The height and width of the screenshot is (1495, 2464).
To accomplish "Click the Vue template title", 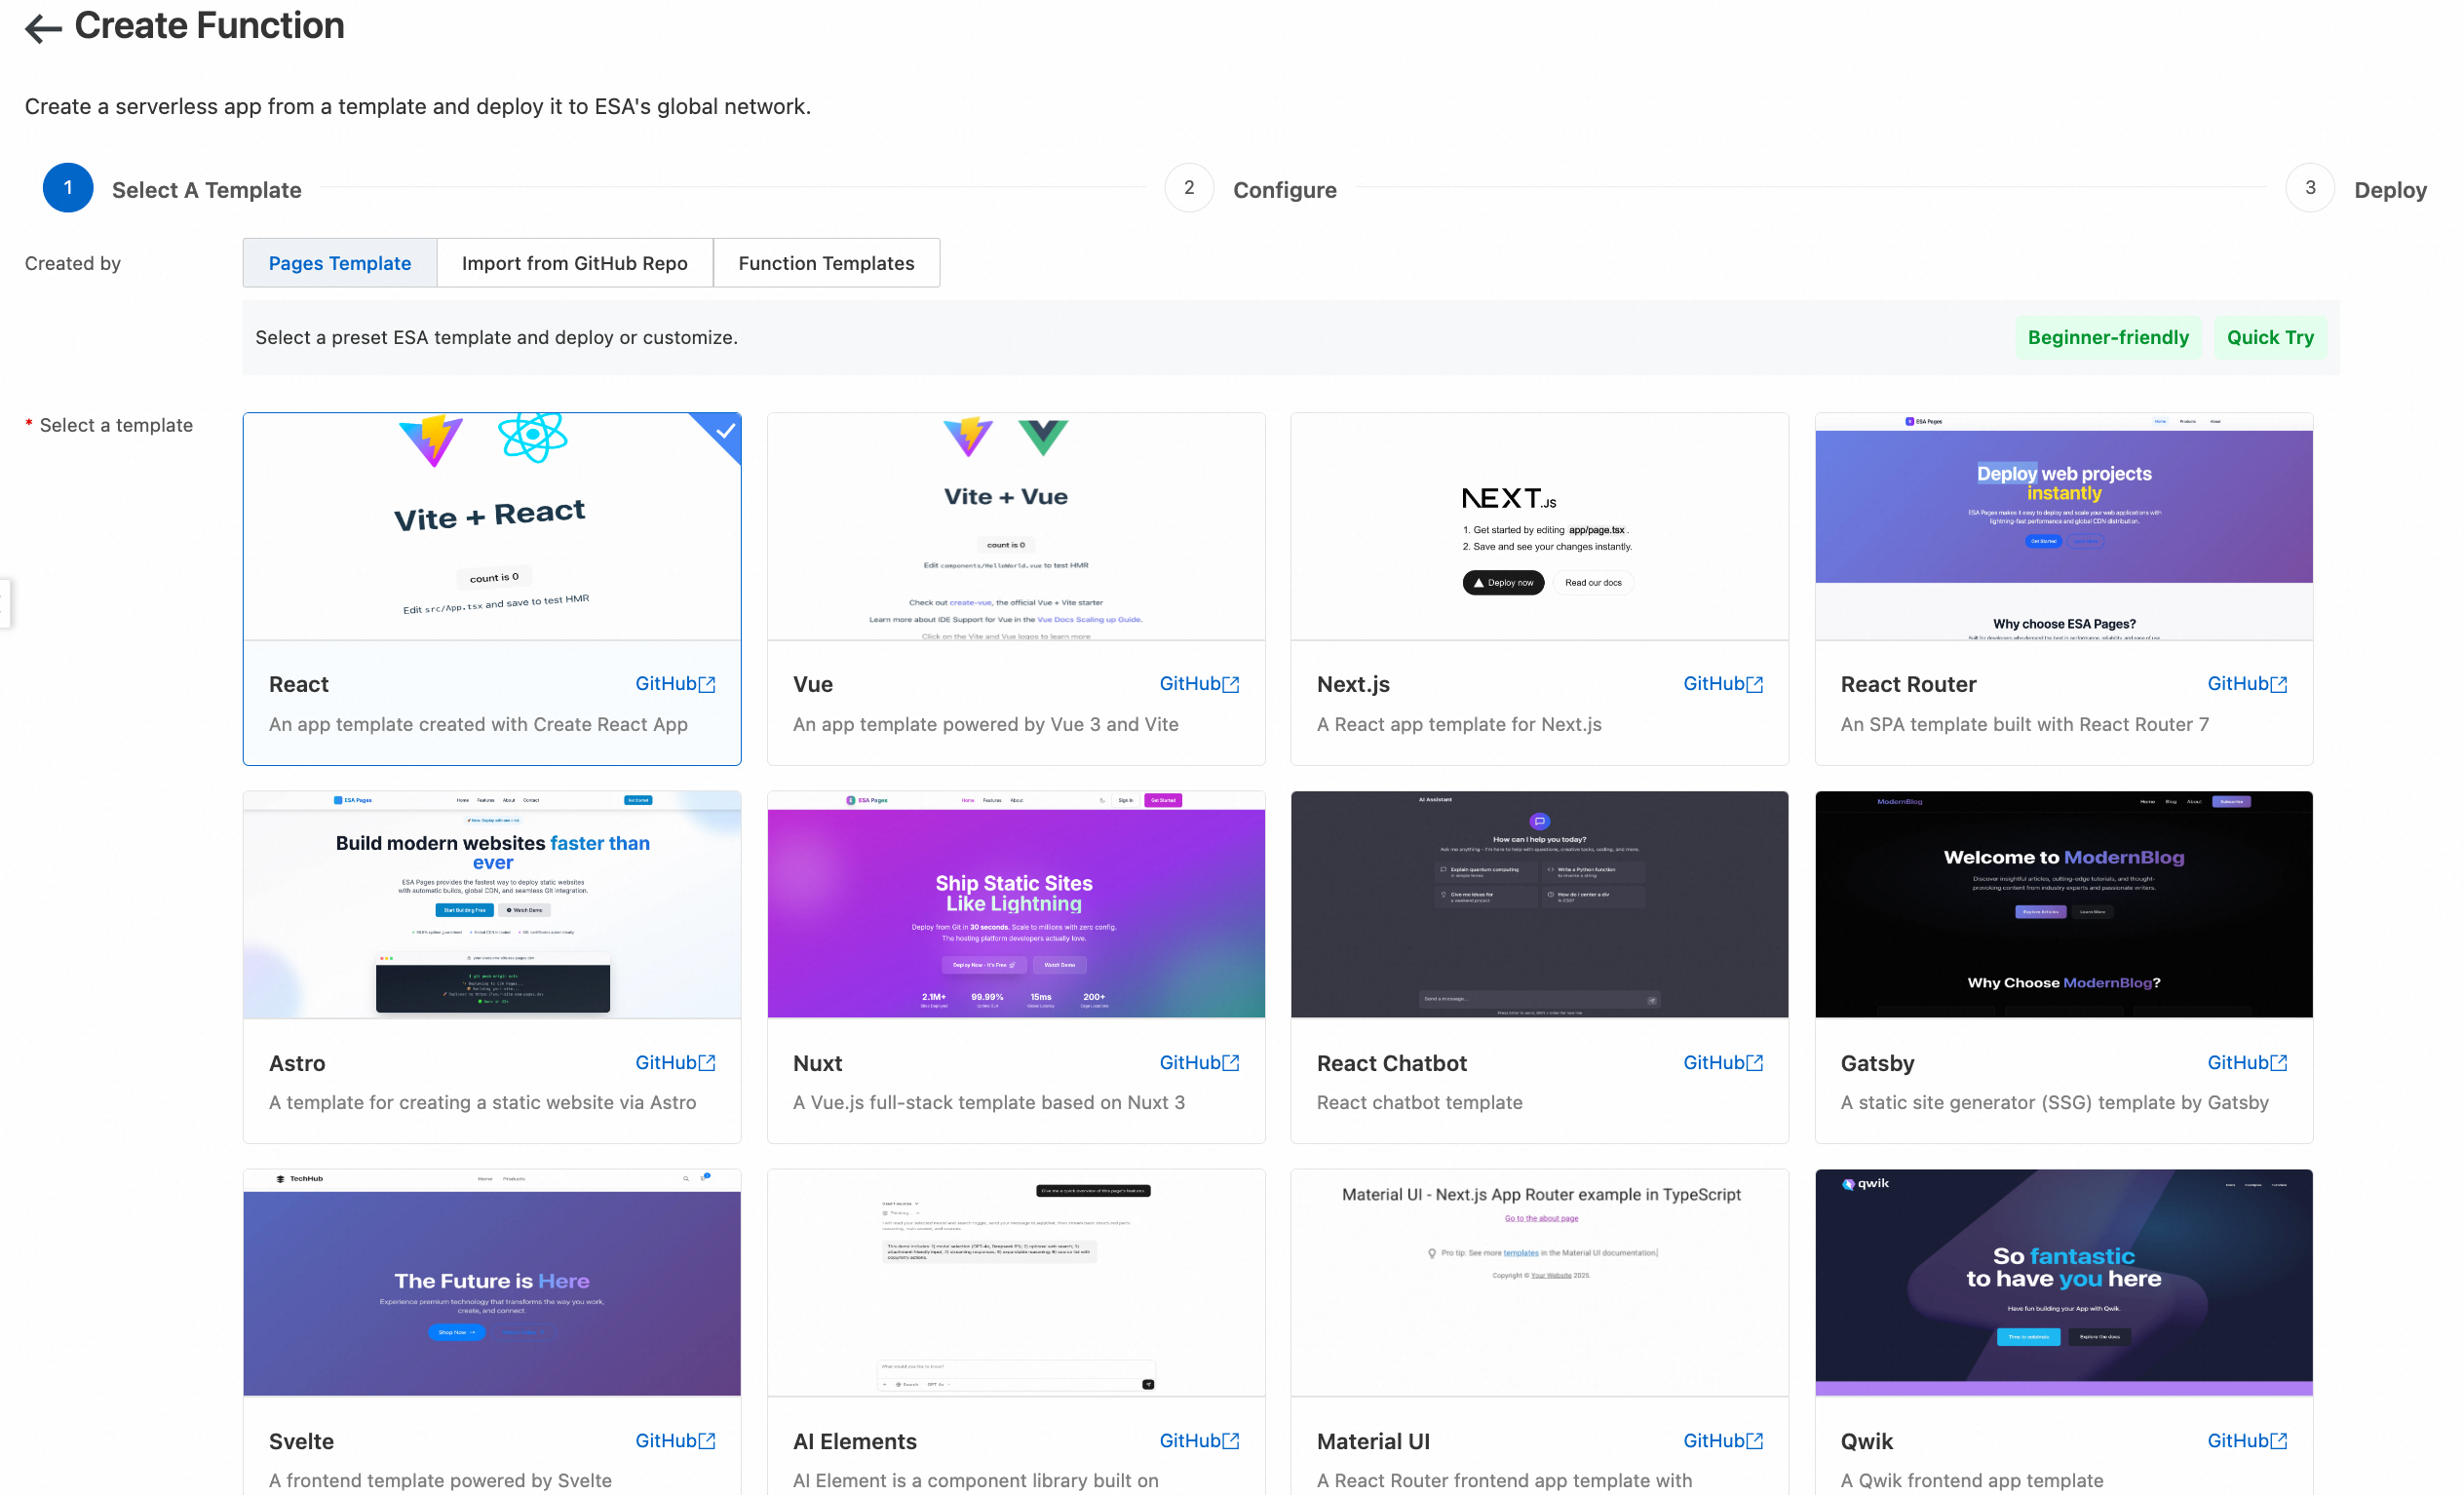I will point(813,684).
